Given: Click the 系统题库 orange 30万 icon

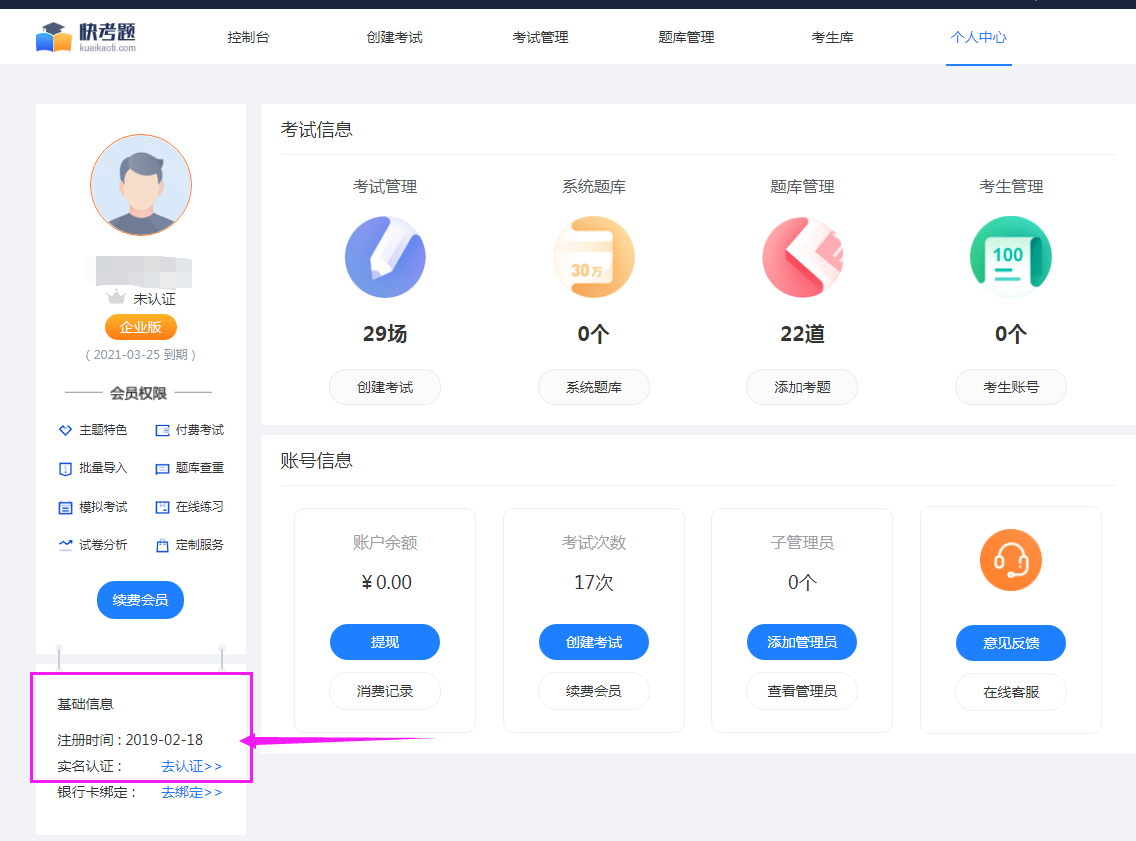Looking at the screenshot, I should [593, 257].
